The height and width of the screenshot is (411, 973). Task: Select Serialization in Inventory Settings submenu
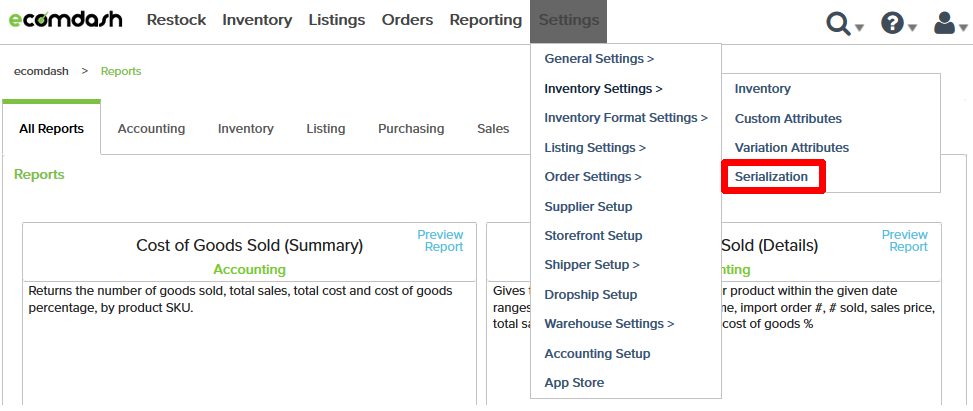point(771,177)
